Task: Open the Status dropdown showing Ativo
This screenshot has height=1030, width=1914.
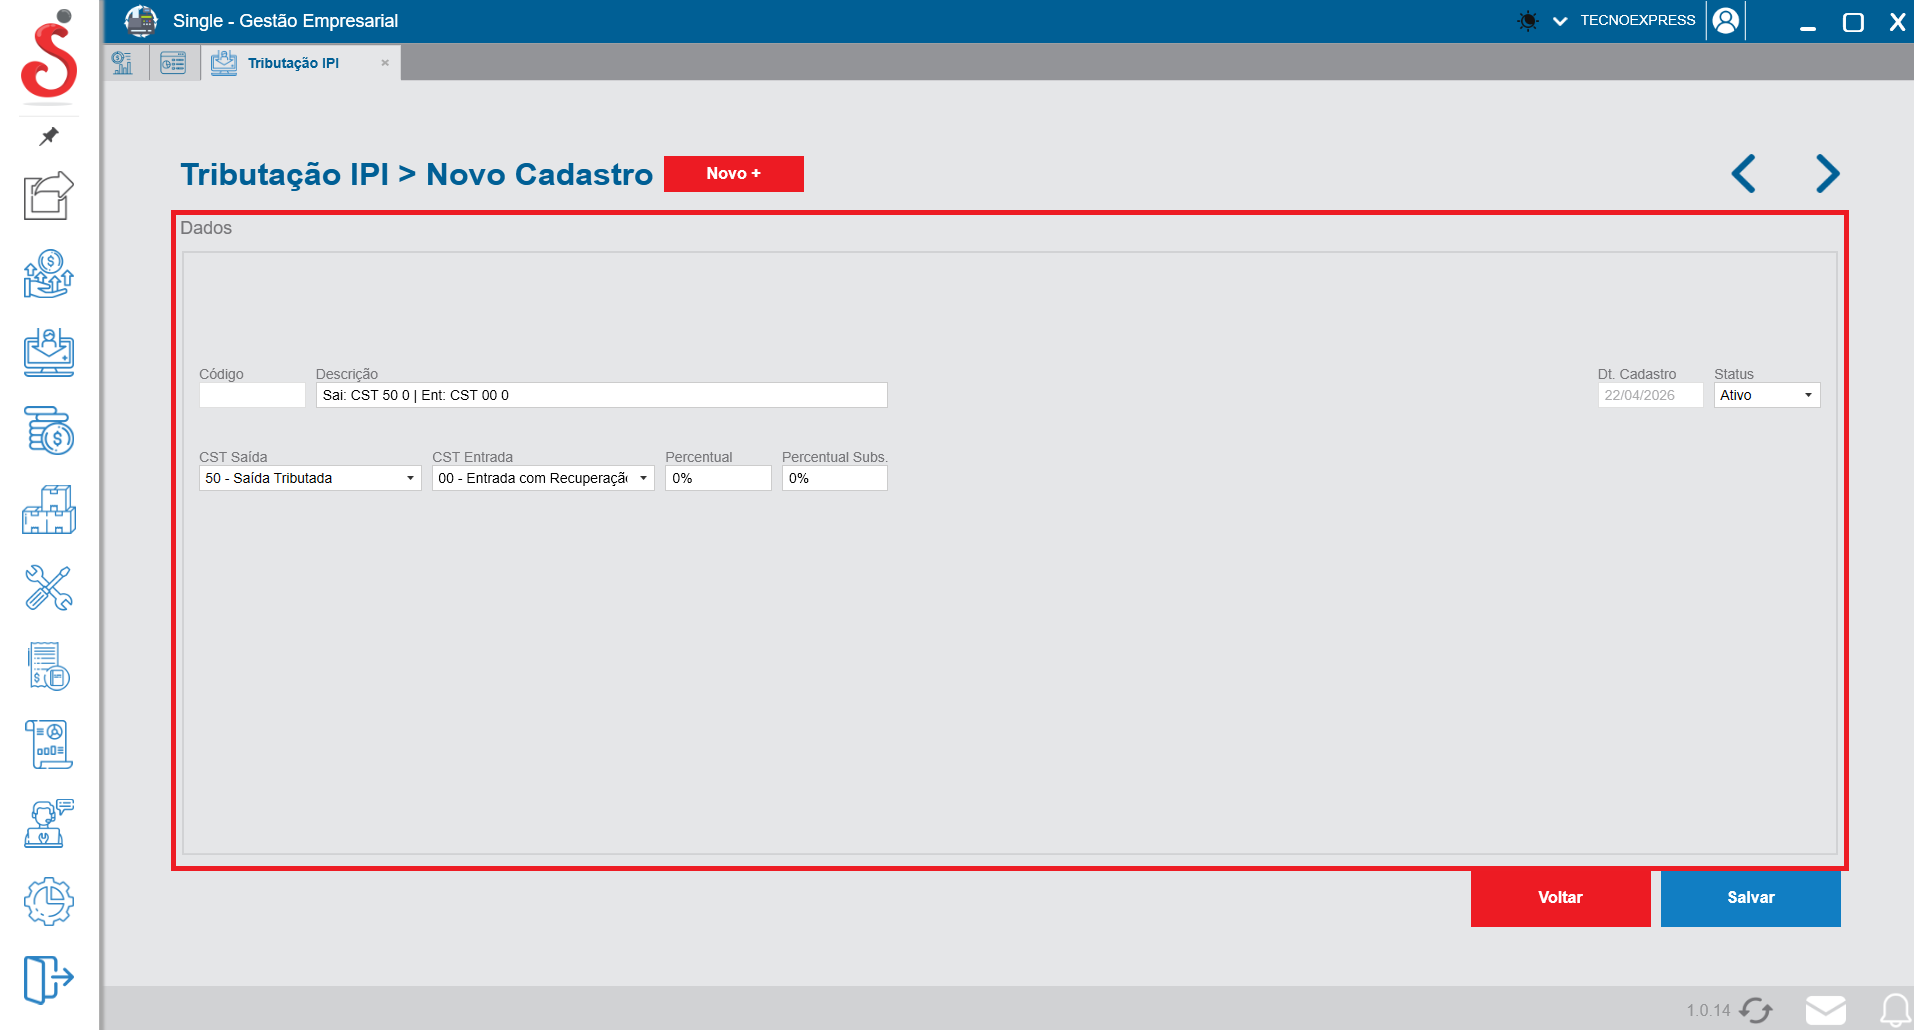Action: 1766,395
